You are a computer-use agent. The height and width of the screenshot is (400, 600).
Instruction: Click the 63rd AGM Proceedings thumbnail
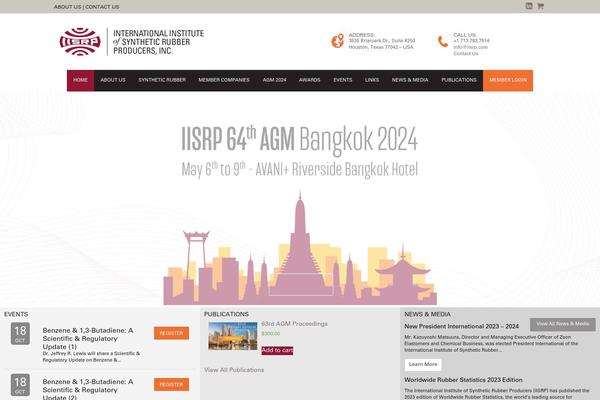pos(233,336)
